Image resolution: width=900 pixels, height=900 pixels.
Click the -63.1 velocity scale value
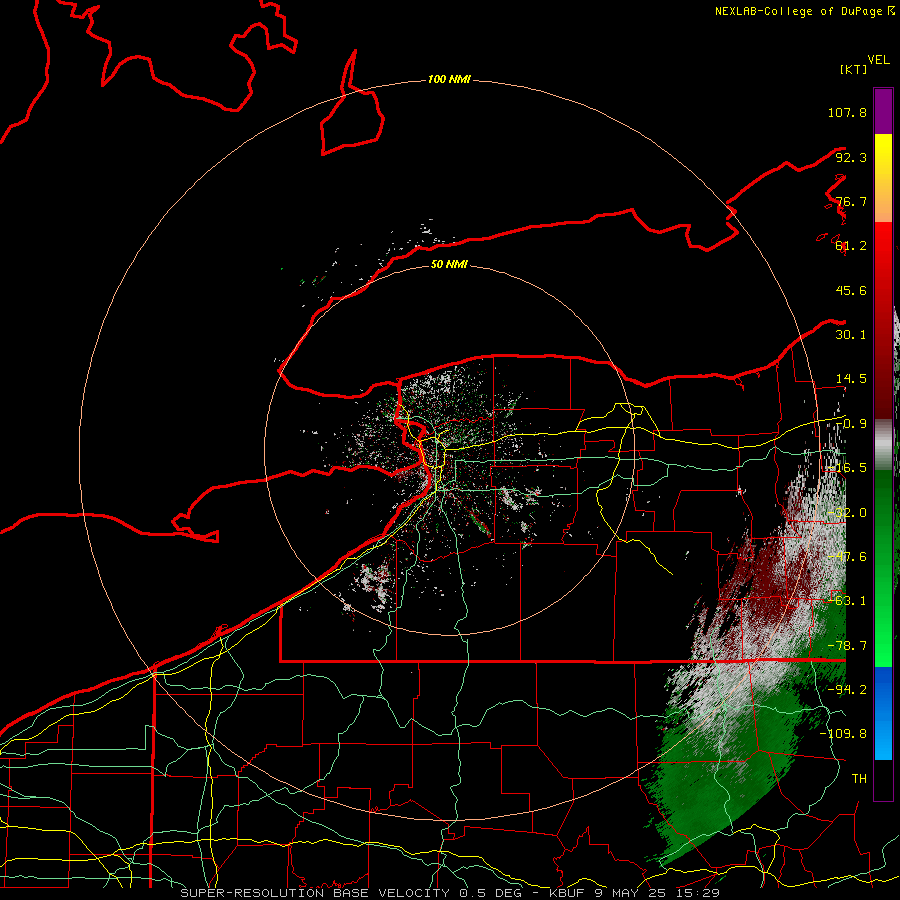[x=847, y=601]
